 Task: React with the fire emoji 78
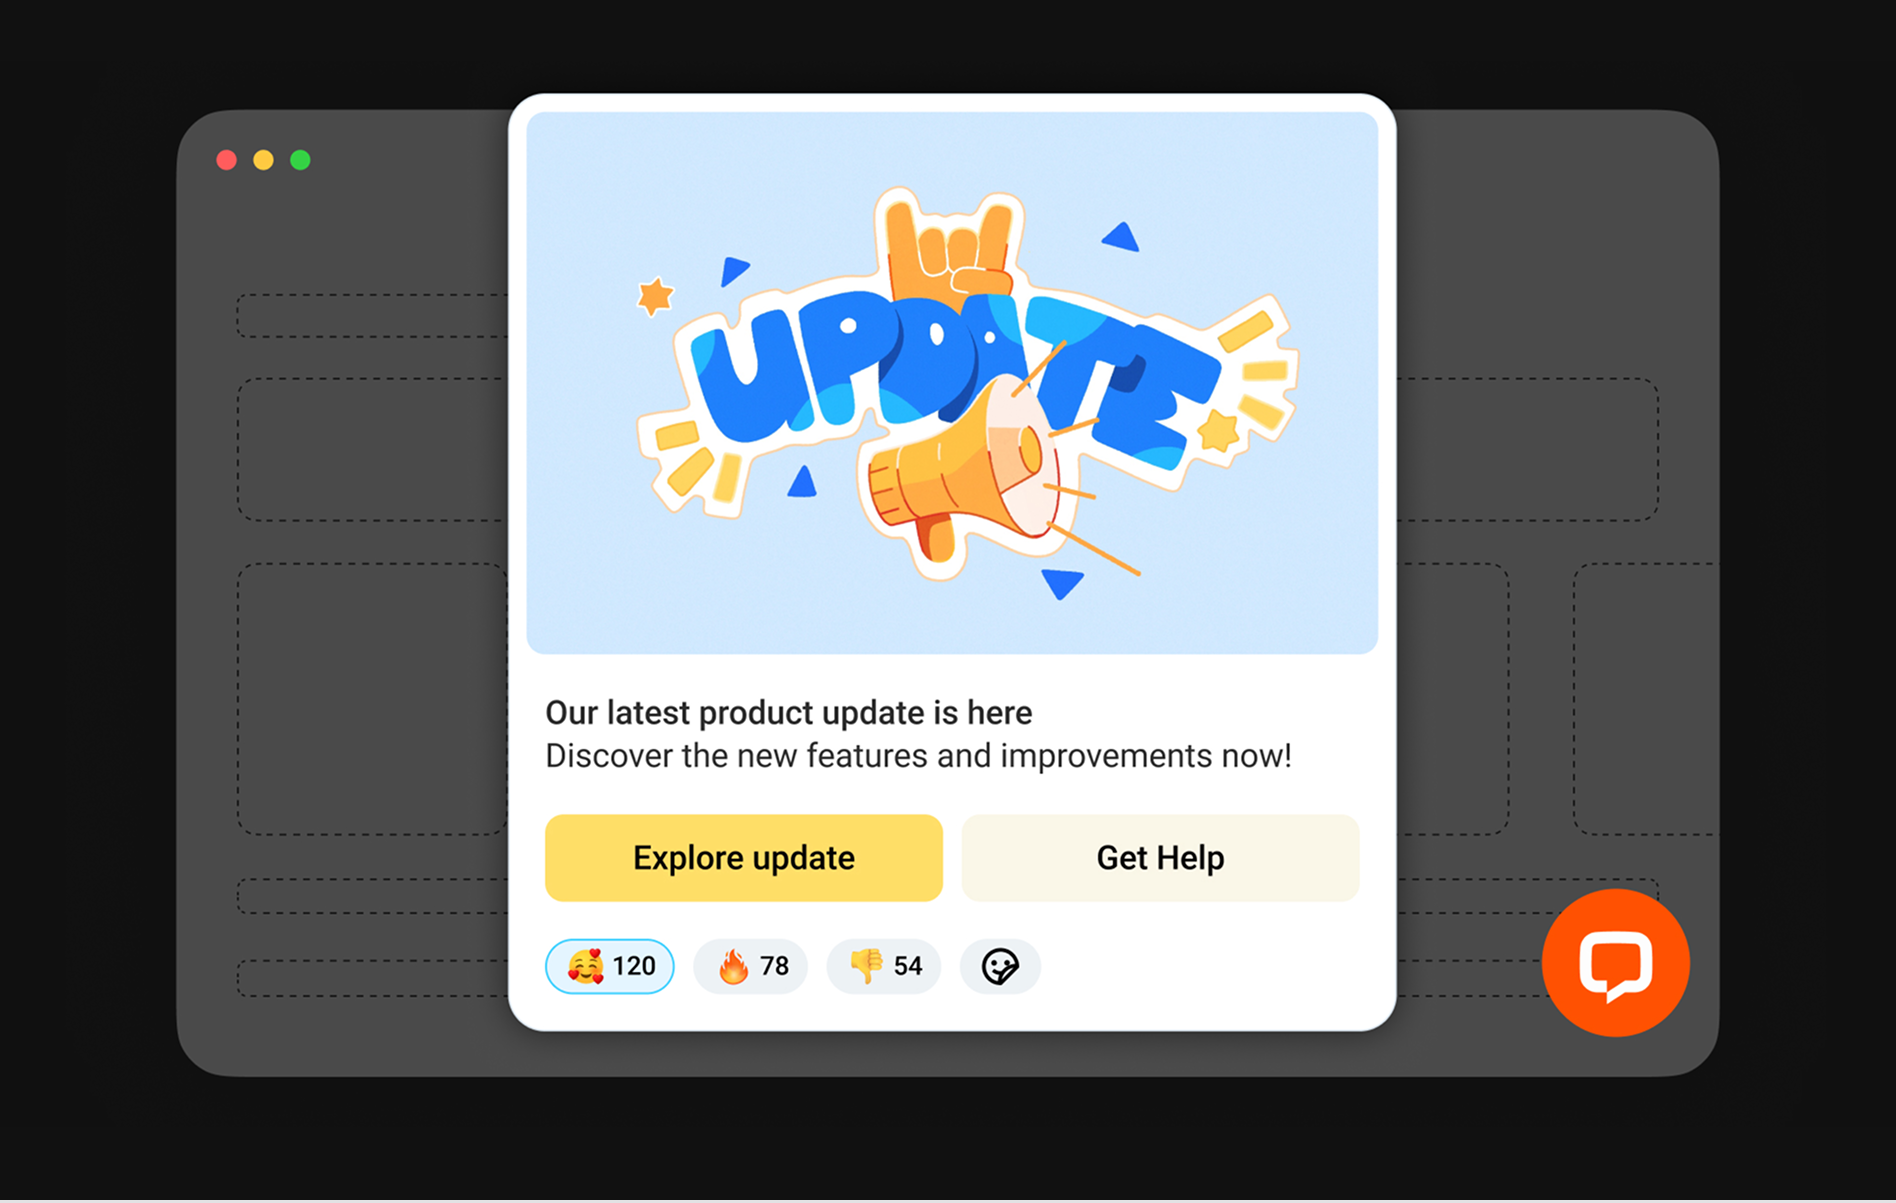click(x=750, y=966)
